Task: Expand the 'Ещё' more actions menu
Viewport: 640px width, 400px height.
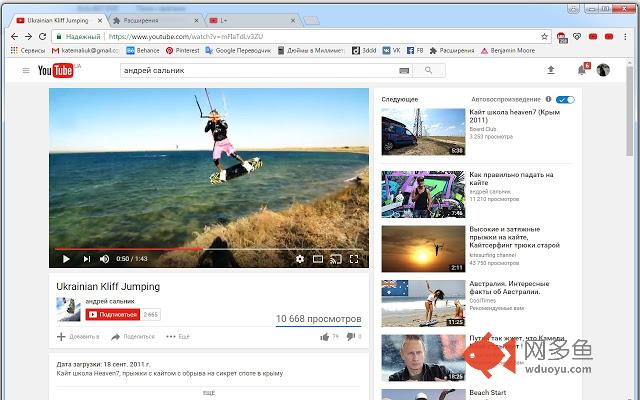Action: coord(177,337)
